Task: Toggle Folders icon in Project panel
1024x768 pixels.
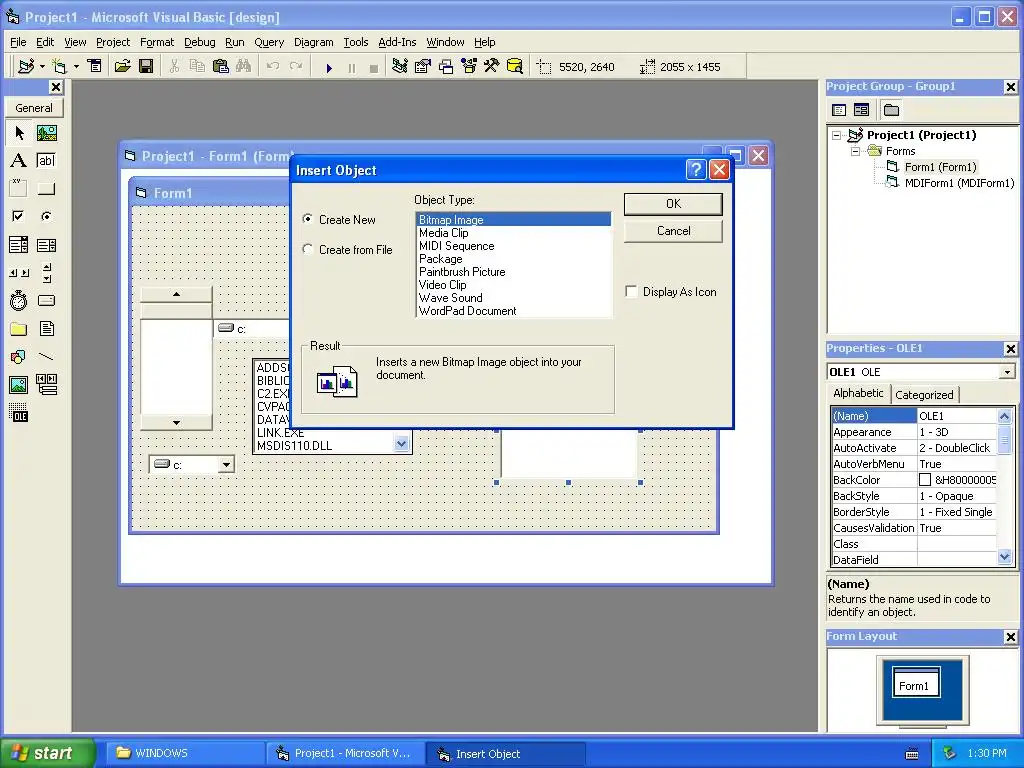Action: (891, 110)
